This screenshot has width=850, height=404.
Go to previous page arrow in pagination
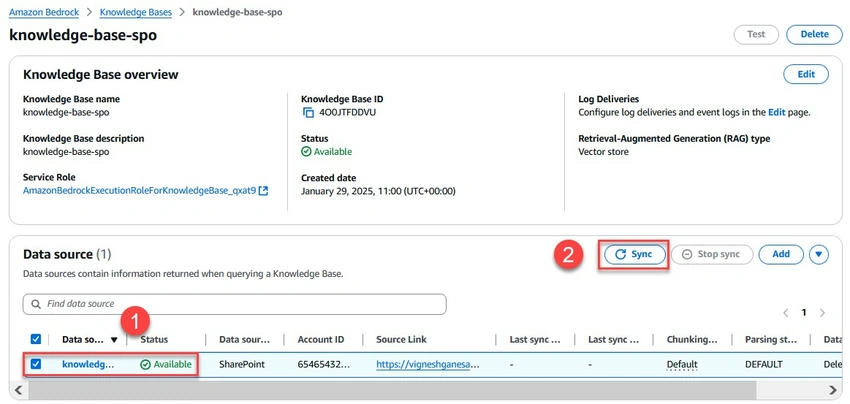point(785,313)
